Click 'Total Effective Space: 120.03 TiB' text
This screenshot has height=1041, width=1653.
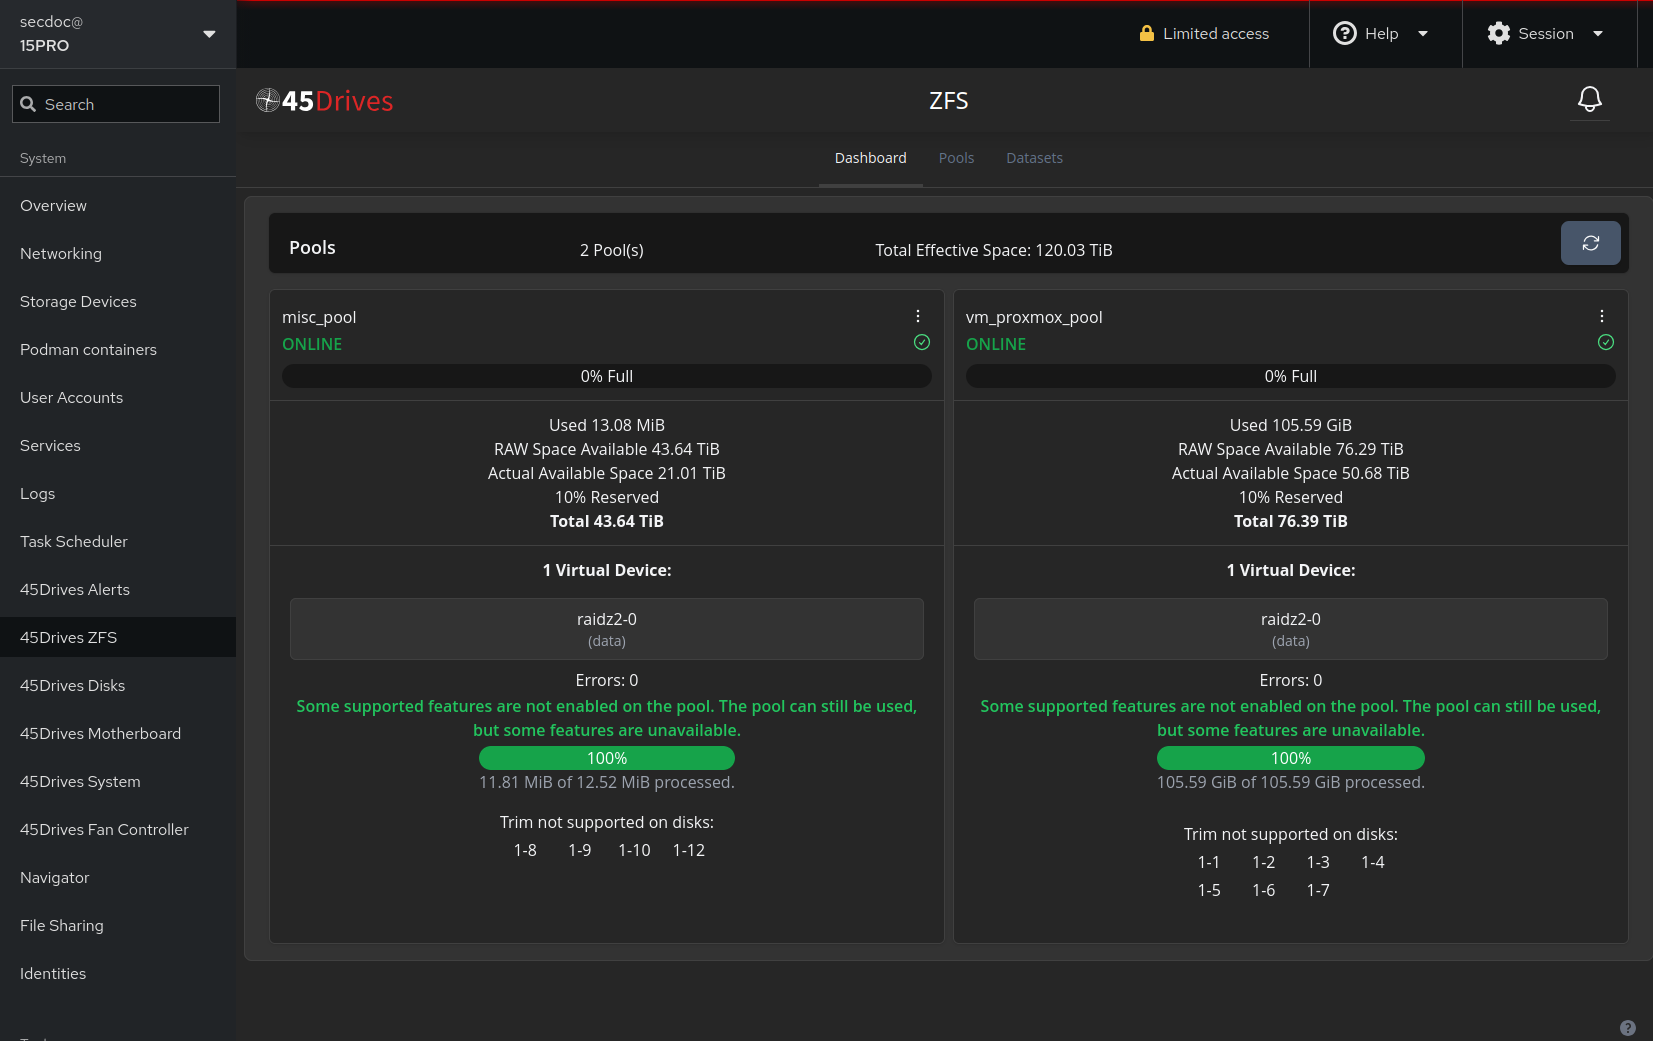pos(994,250)
